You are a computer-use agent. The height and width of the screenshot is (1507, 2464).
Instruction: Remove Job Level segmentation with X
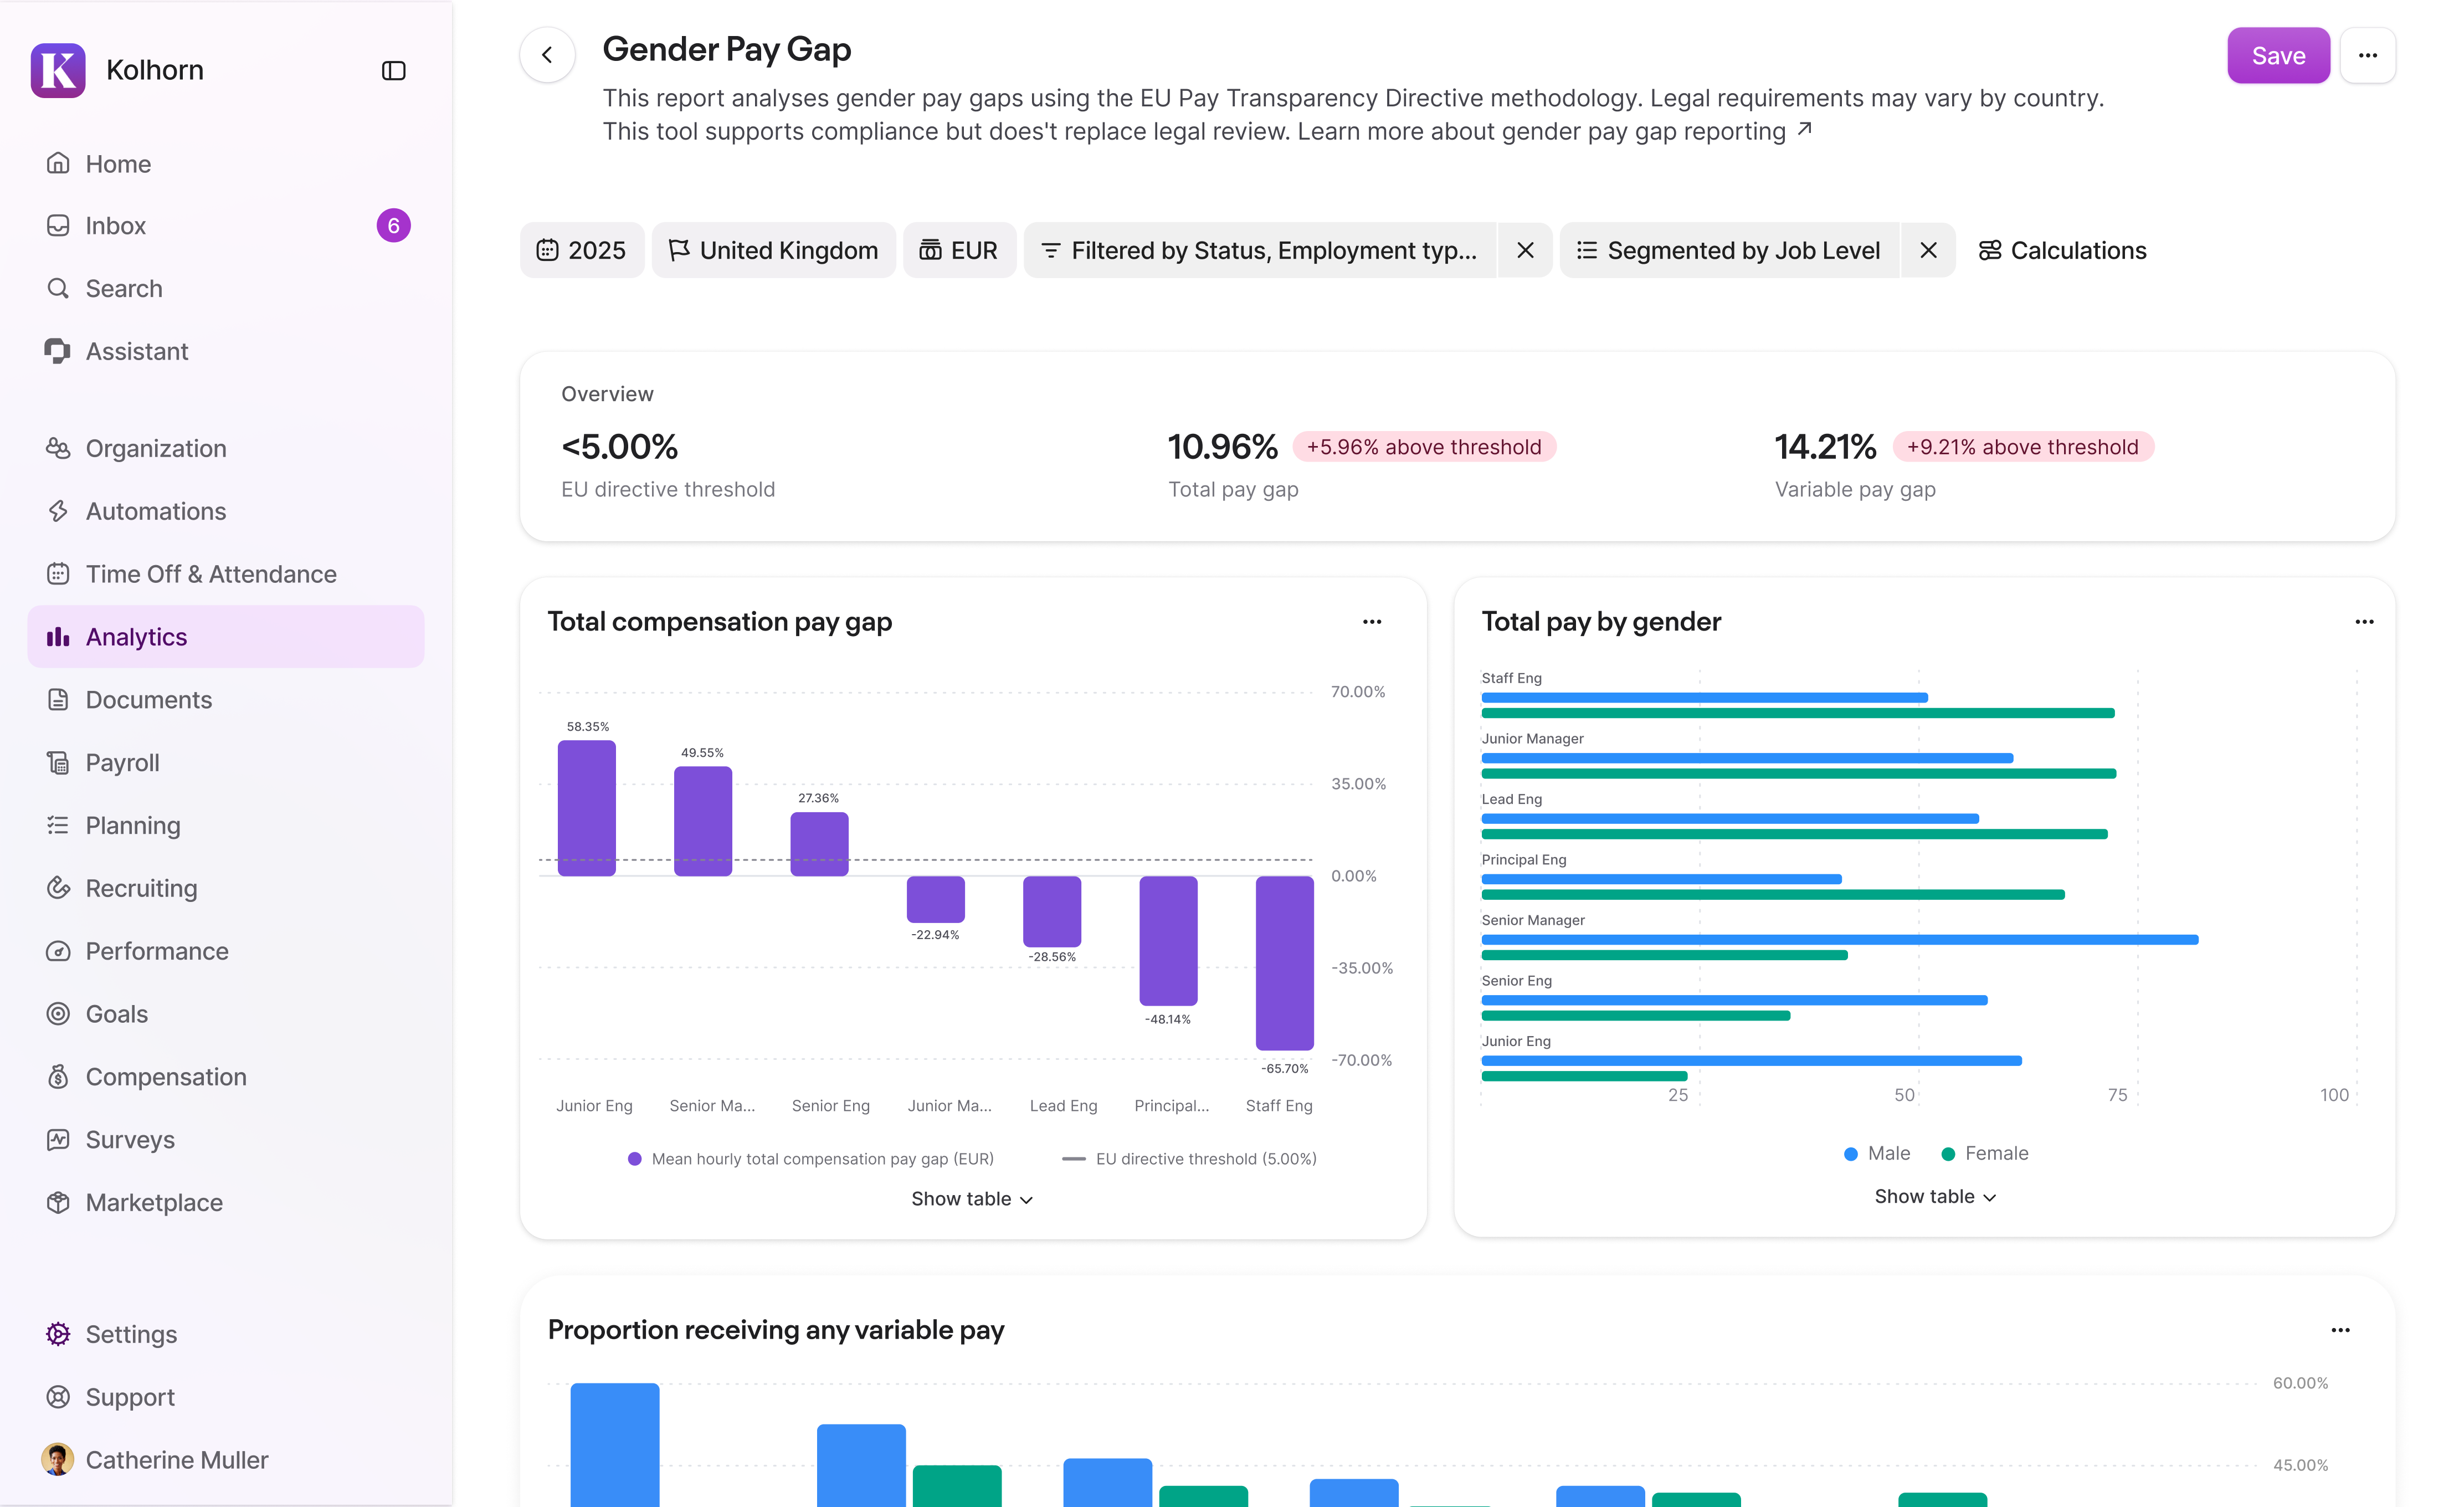pos(1928,250)
